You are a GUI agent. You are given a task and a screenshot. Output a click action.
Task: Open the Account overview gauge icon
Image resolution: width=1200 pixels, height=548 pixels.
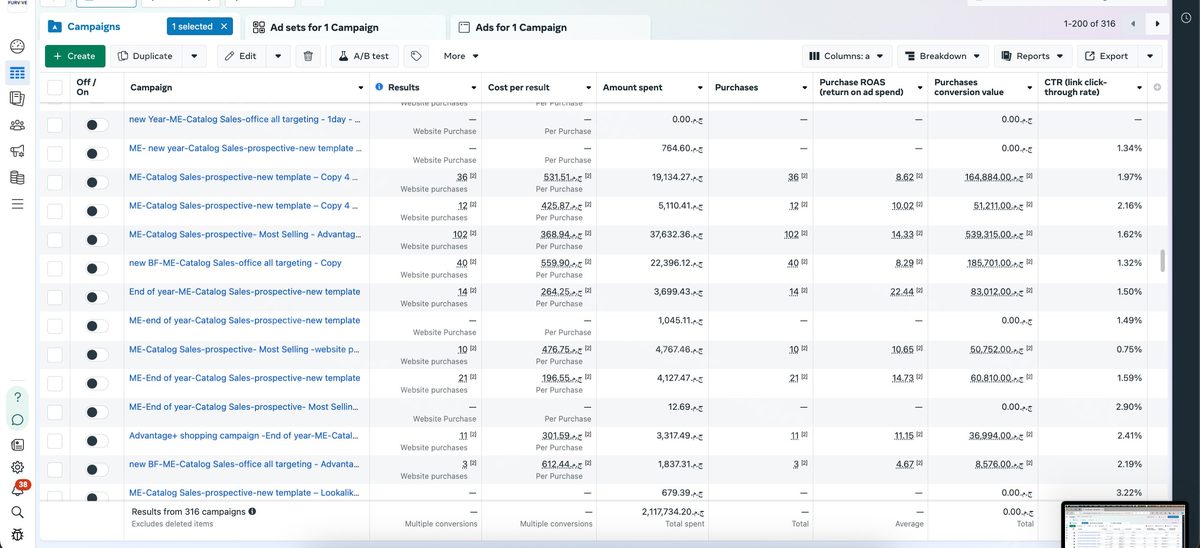click(17, 46)
